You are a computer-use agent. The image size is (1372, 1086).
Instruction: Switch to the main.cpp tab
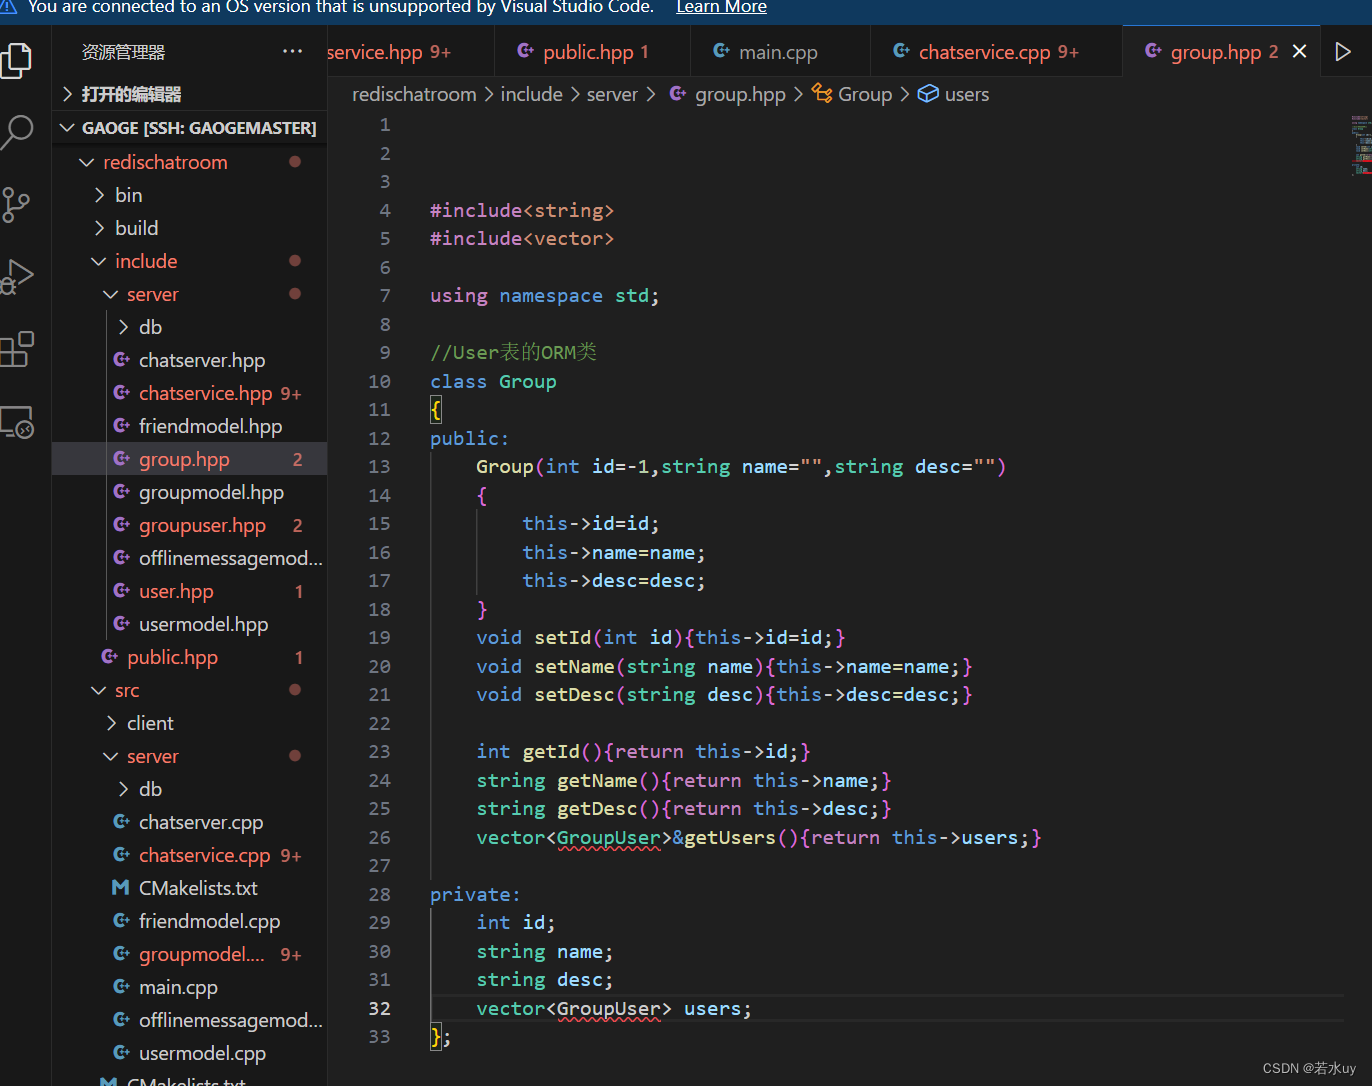(x=778, y=51)
